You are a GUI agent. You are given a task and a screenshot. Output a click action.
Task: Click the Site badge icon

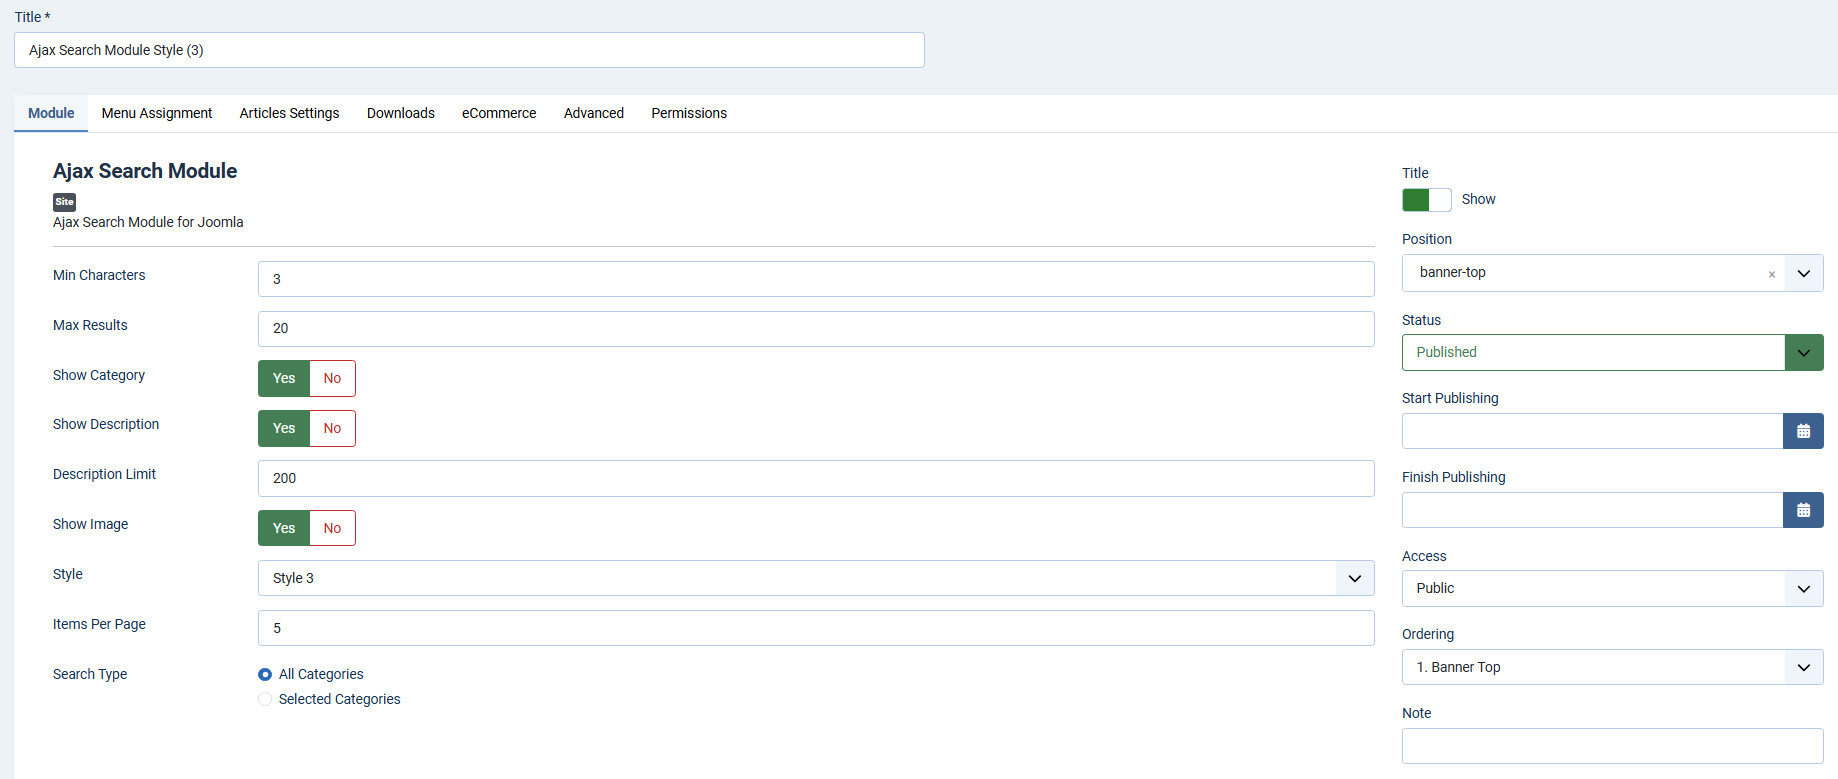(64, 202)
